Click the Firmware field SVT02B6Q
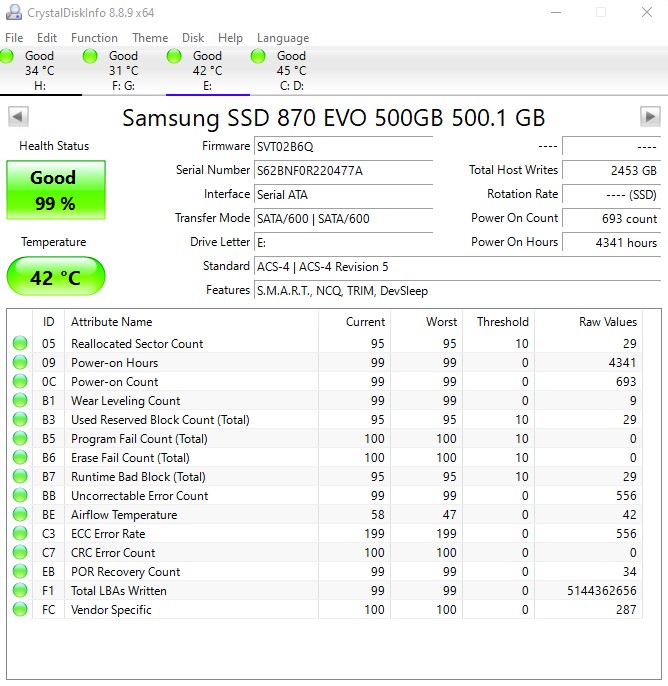 343,147
